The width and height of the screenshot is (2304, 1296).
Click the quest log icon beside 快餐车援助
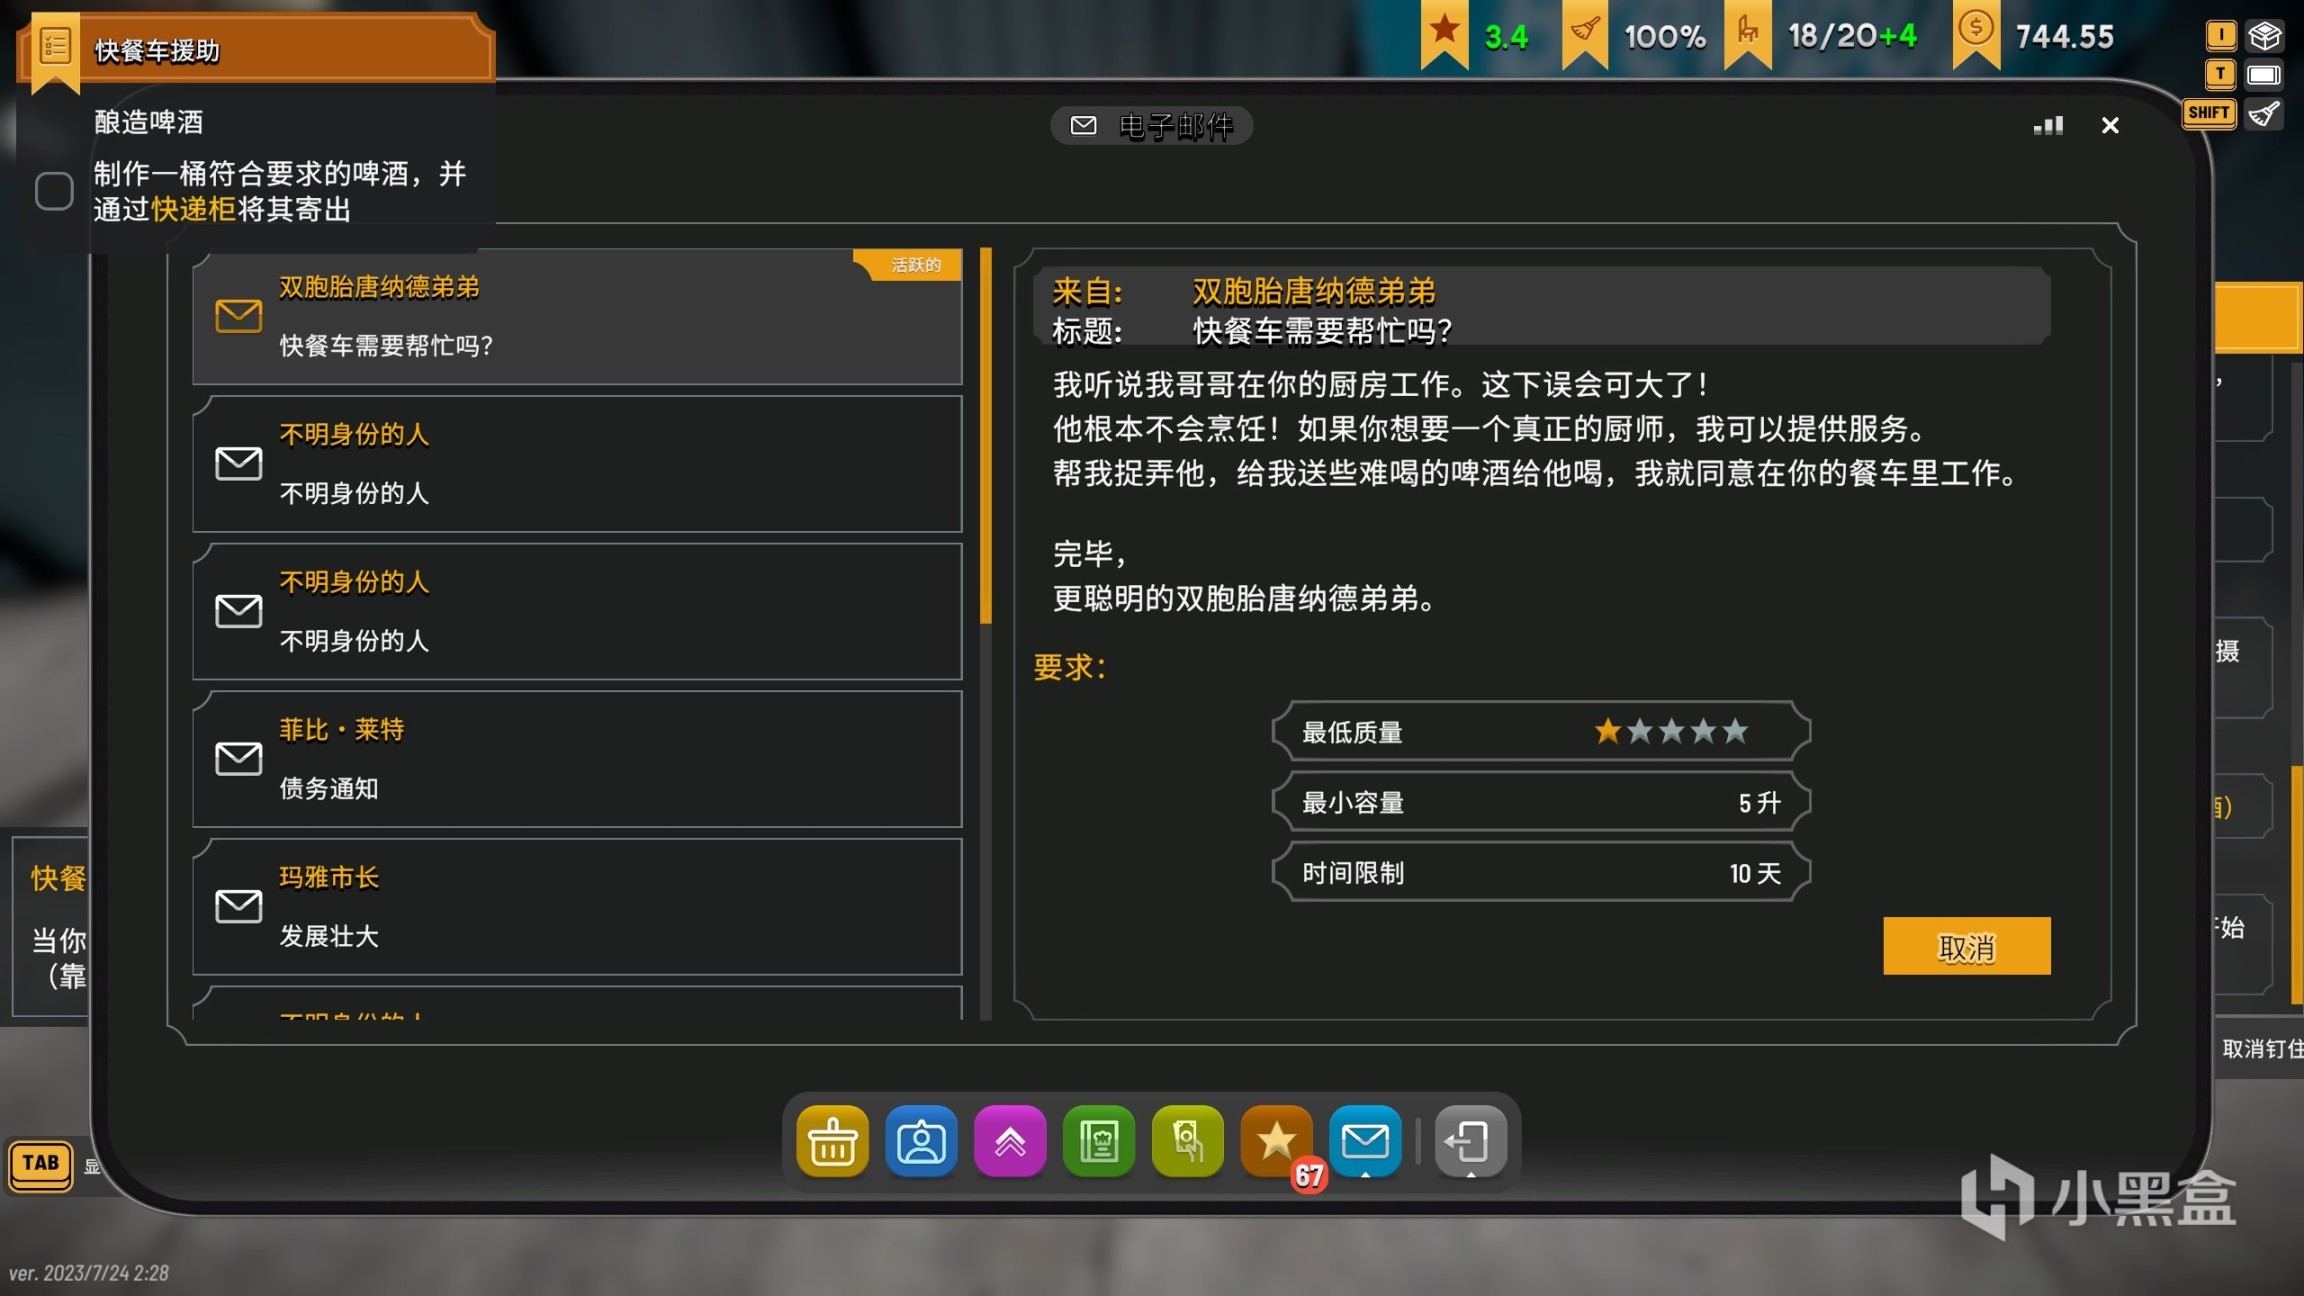pyautogui.click(x=55, y=47)
